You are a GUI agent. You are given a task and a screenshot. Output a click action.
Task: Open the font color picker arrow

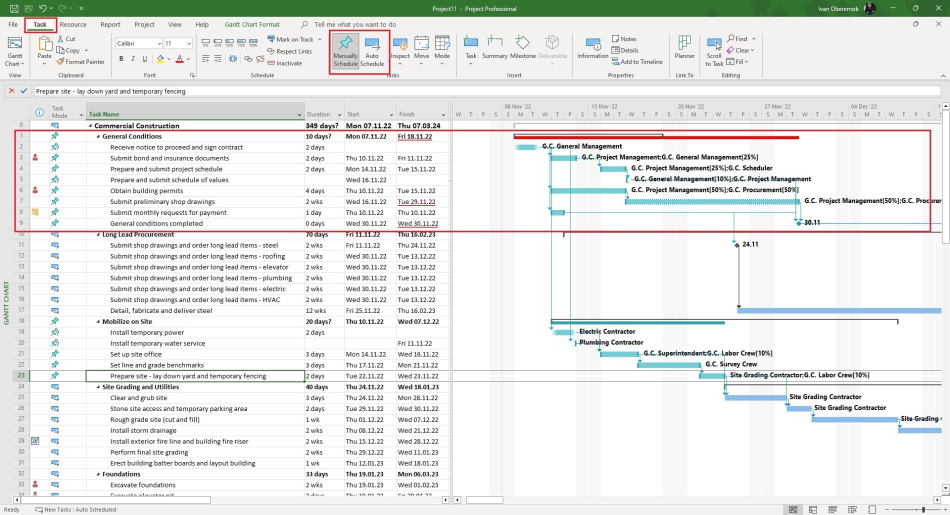point(190,59)
